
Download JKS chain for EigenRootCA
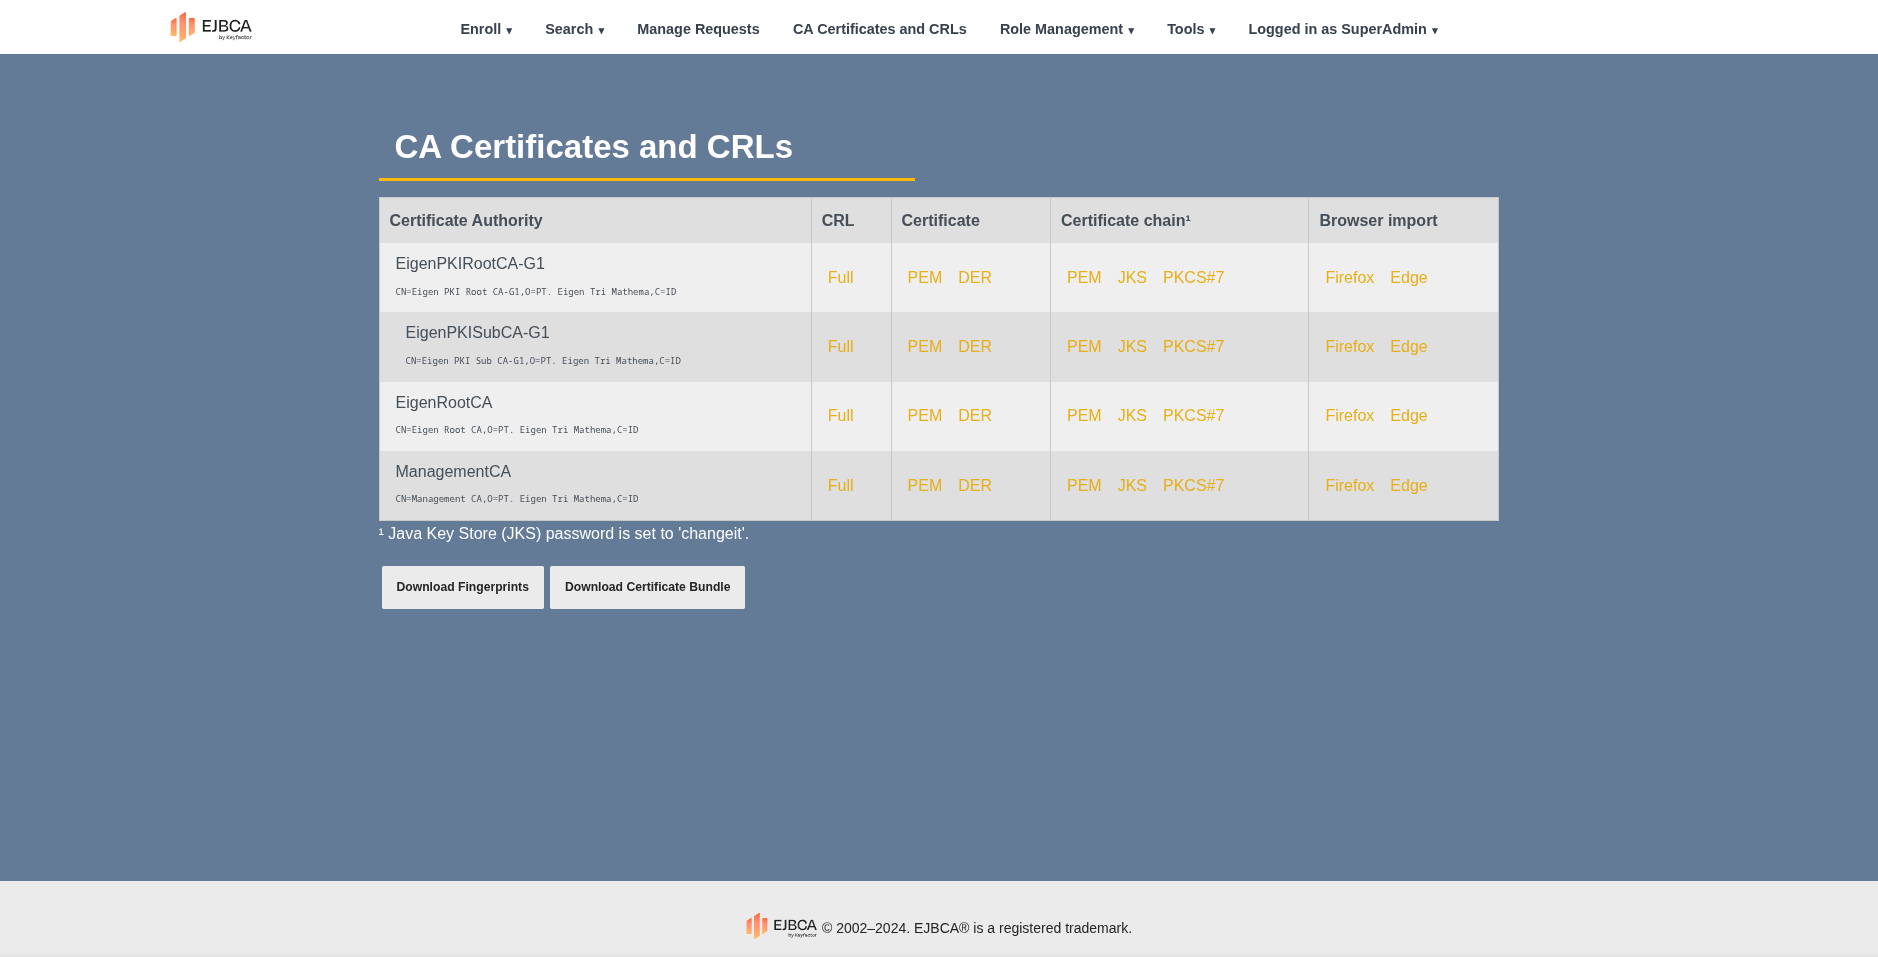click(1132, 416)
